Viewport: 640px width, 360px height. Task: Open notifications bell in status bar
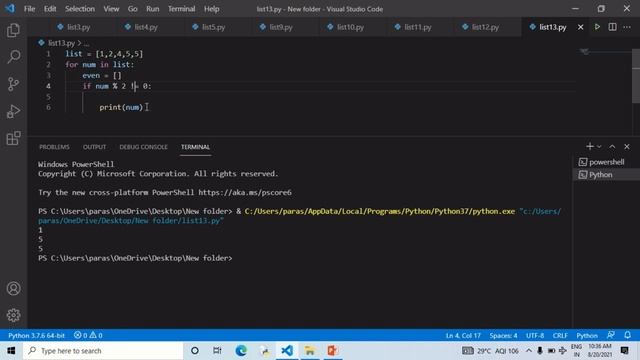pos(627,335)
